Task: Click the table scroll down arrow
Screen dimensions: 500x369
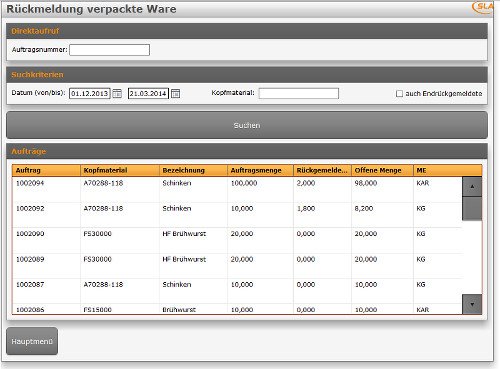Action: 472,304
